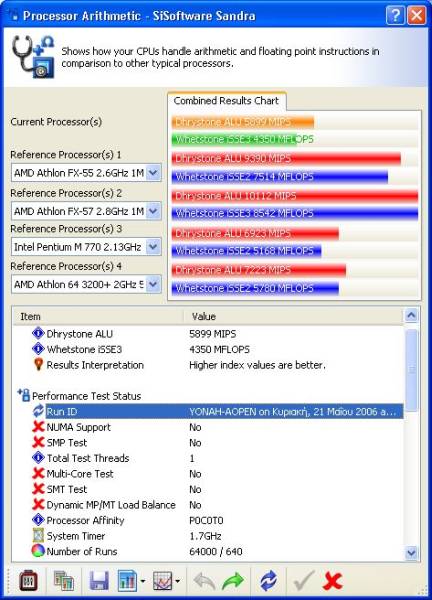This screenshot has width=432, height=600.
Task: Click the bar chart options icon
Action: [127, 581]
